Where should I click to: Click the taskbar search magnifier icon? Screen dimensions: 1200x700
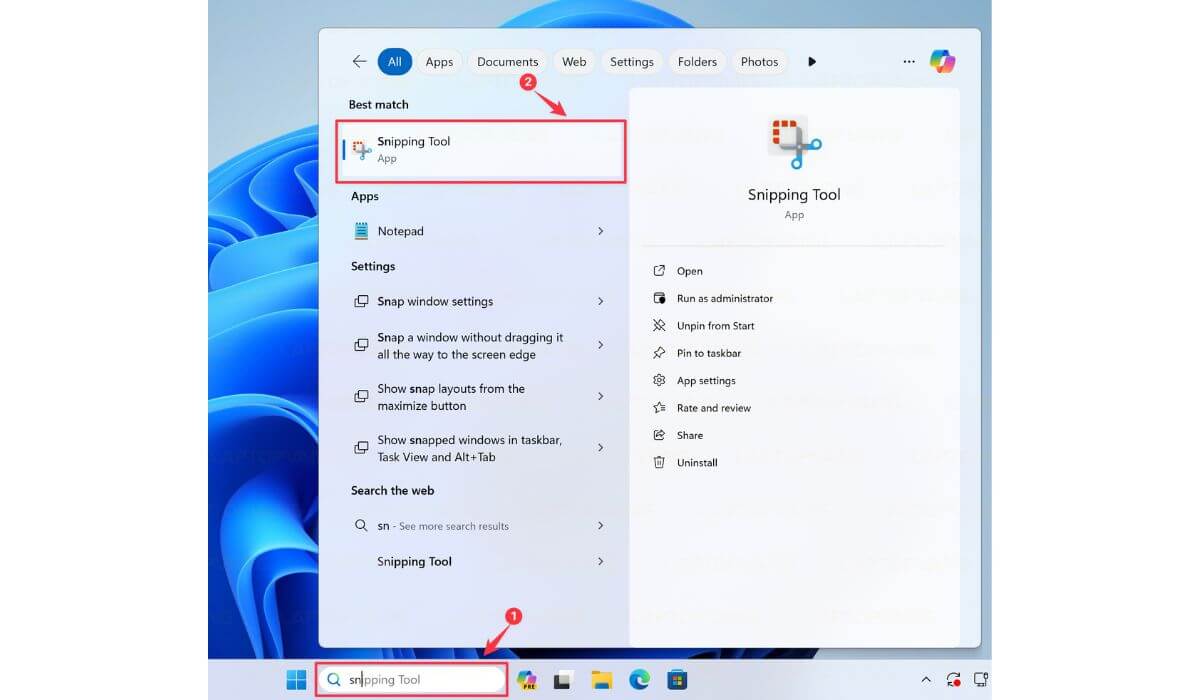pyautogui.click(x=335, y=680)
